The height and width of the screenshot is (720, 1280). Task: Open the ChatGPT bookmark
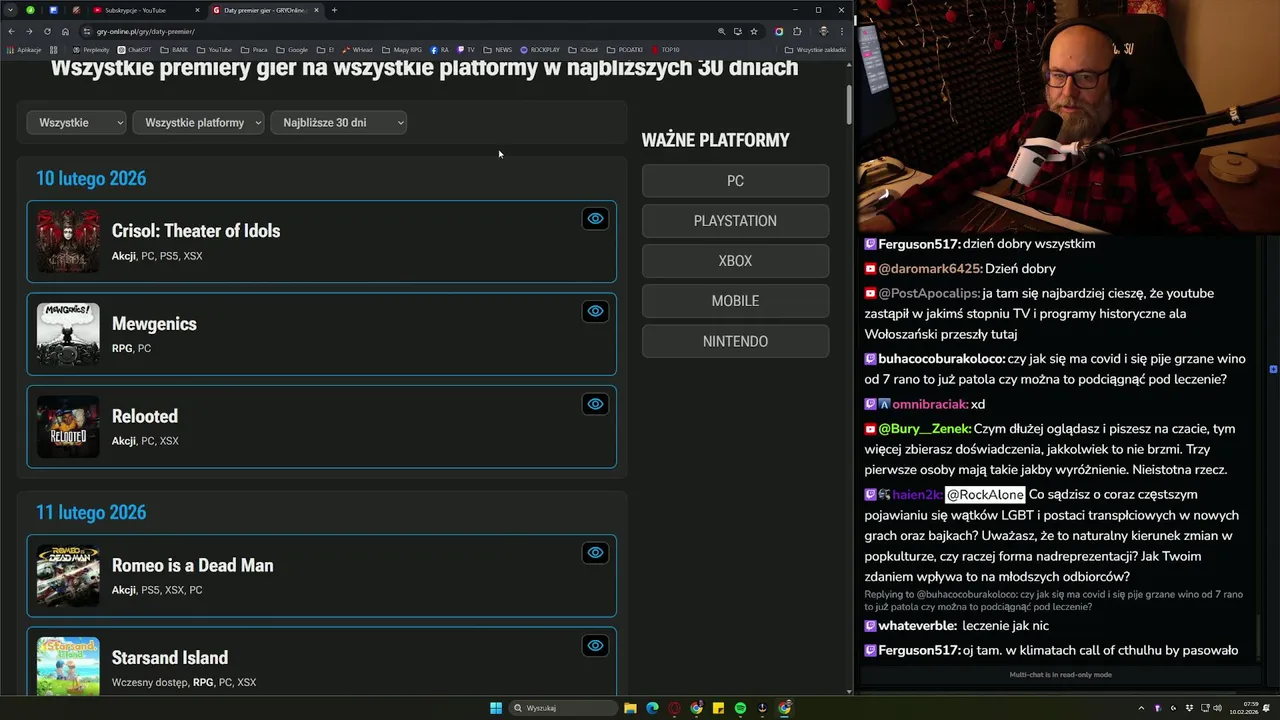click(135, 49)
